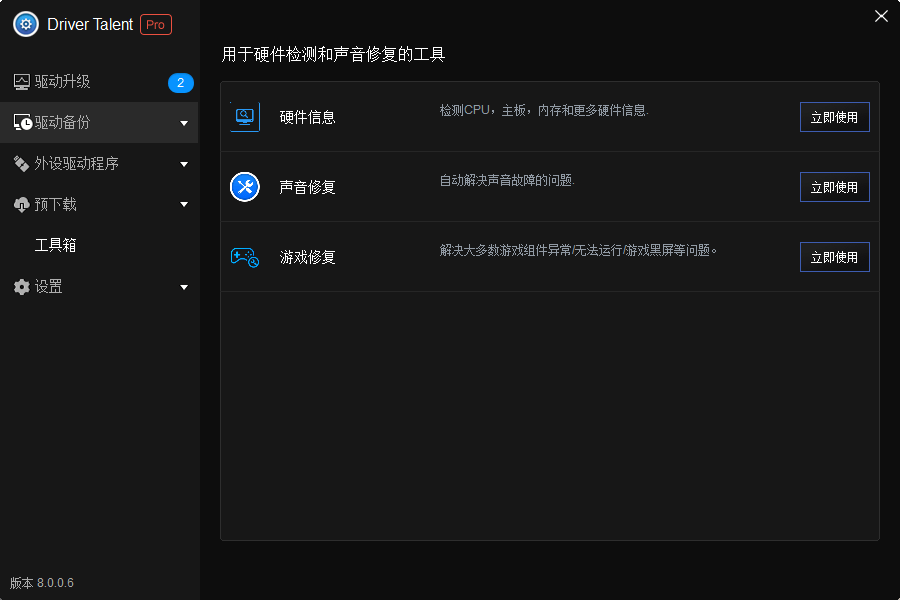Expand the 外设驱动程序 submenu arrow
The image size is (900, 600).
(x=184, y=164)
